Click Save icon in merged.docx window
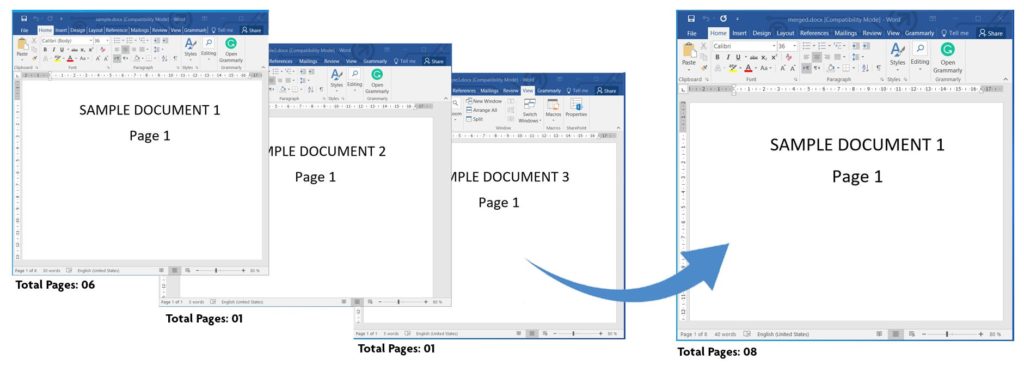 tap(691, 19)
